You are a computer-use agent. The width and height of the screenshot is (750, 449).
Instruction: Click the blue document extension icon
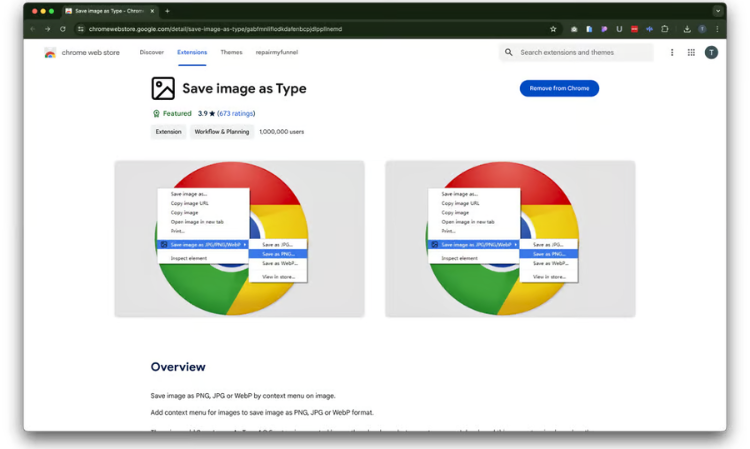[x=589, y=29]
